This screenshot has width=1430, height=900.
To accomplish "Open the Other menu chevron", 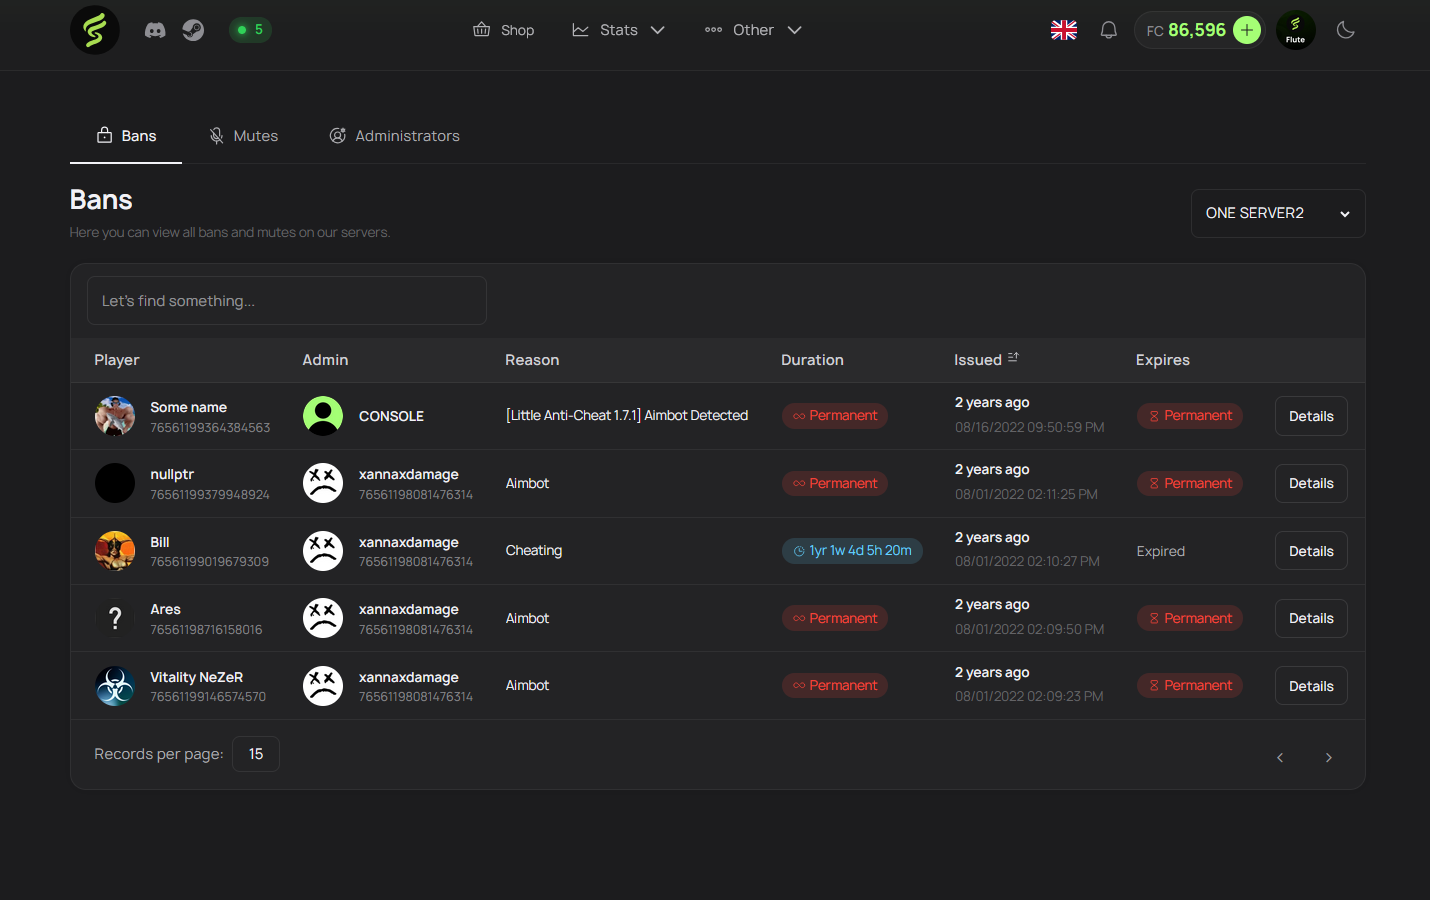I will [x=794, y=30].
